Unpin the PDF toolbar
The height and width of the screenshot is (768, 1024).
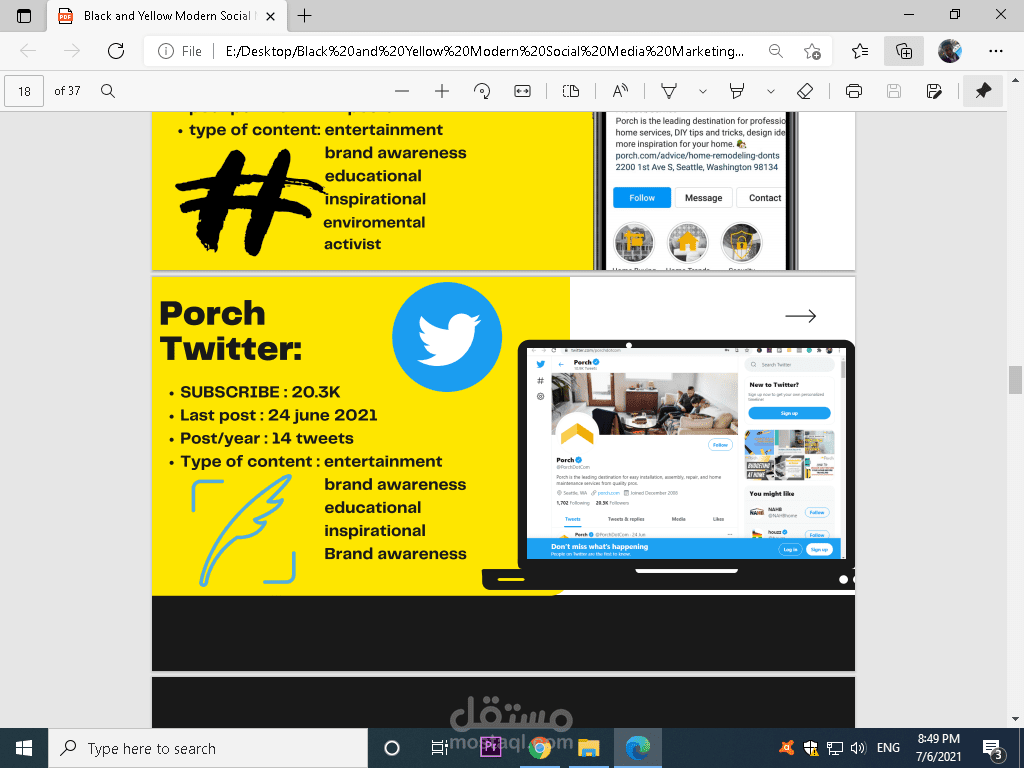coord(983,91)
